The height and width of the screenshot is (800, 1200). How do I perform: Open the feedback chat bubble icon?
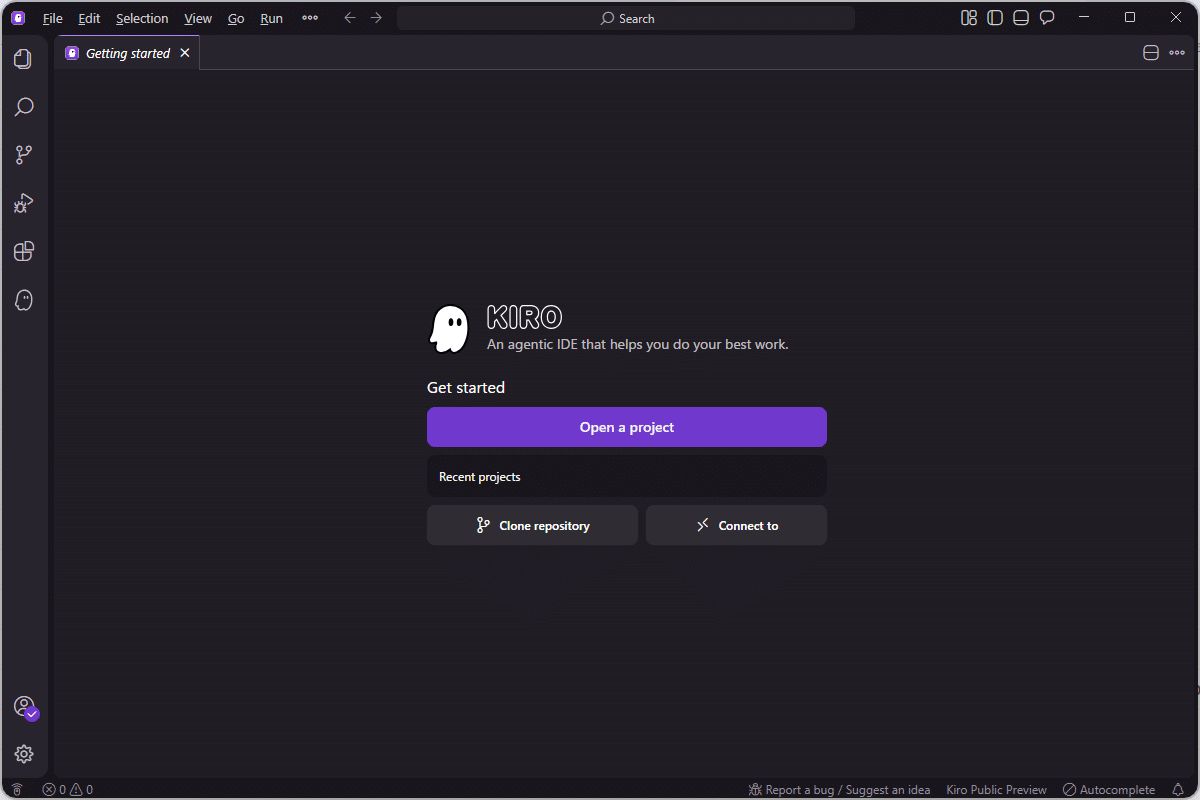1046,17
